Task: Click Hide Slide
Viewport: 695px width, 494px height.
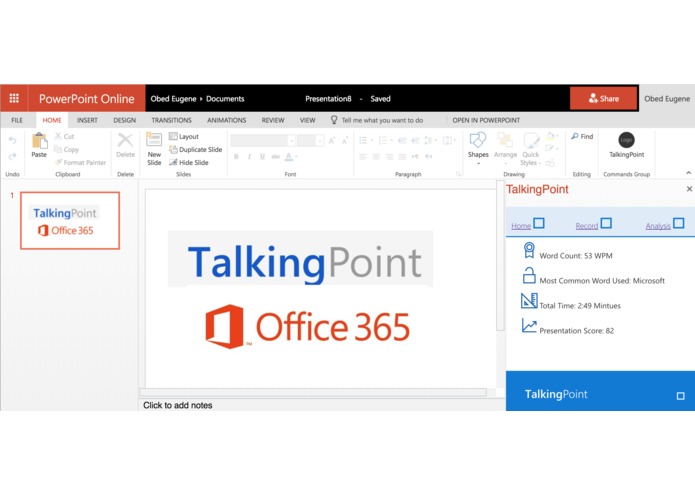Action: tap(189, 162)
